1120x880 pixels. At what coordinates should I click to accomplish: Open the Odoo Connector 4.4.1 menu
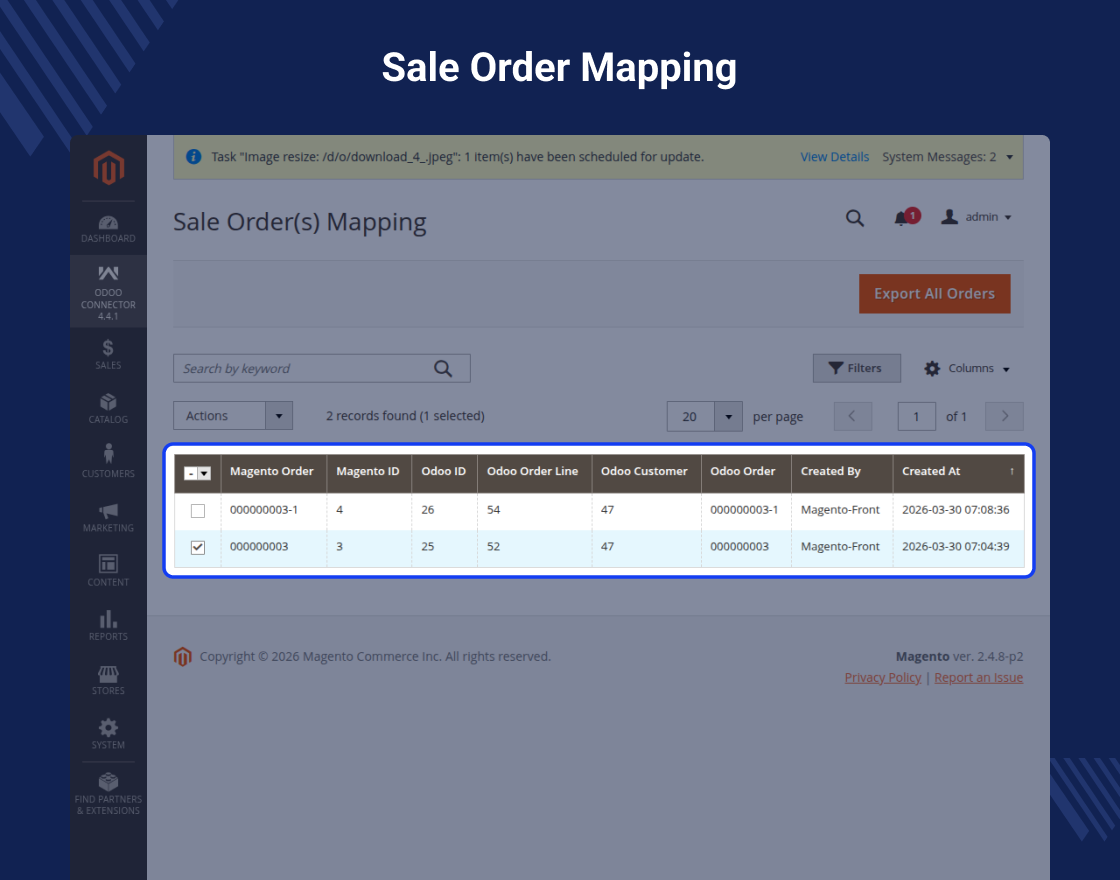(x=109, y=291)
